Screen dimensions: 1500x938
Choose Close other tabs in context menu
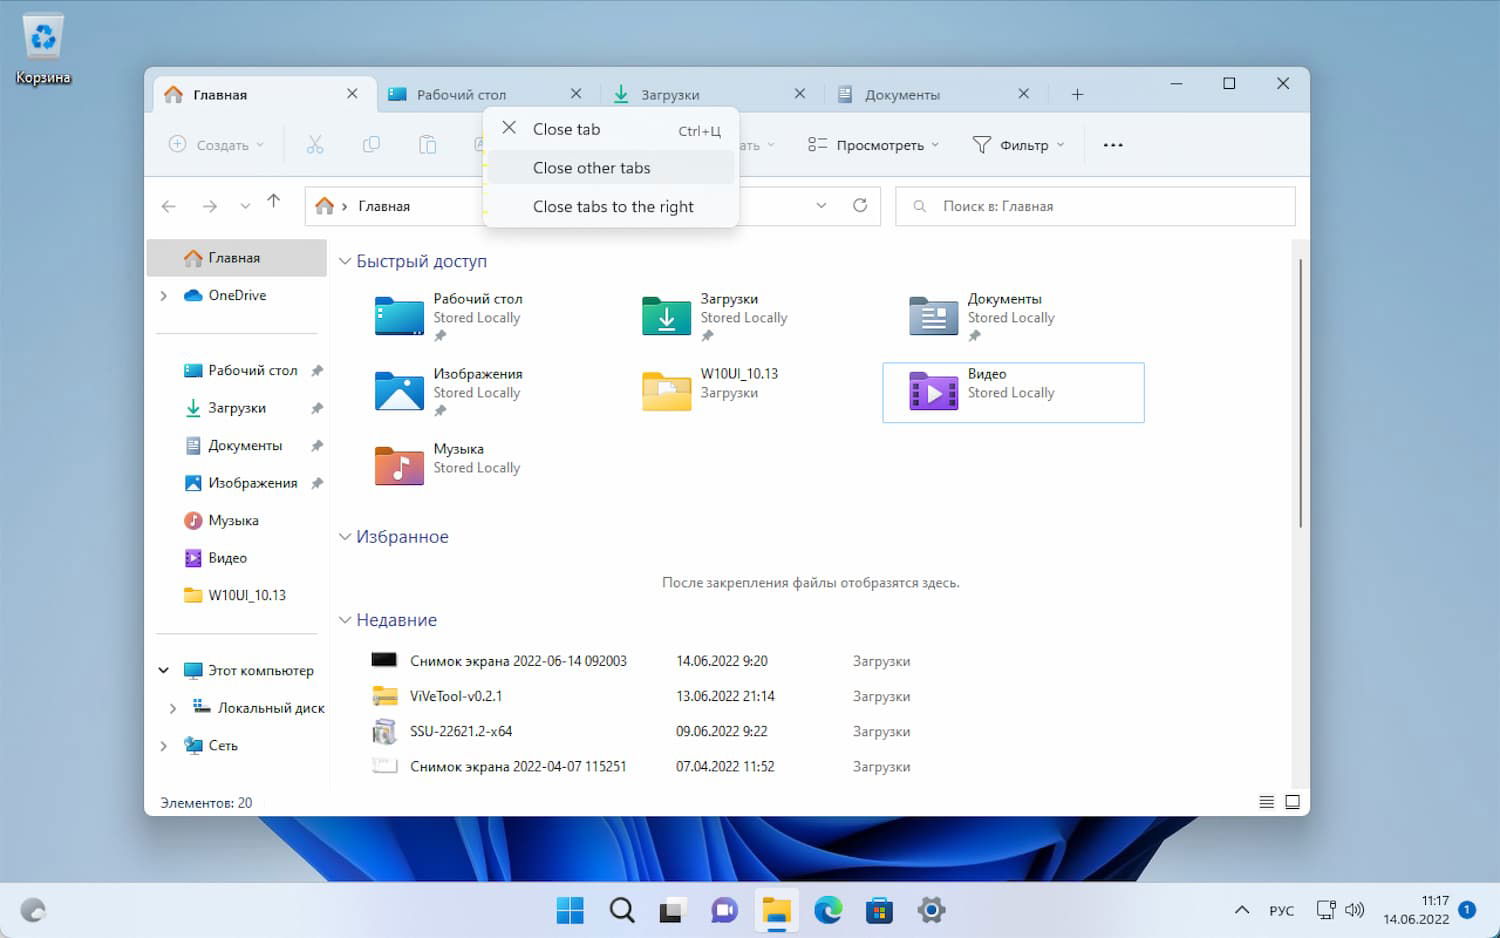click(x=611, y=168)
